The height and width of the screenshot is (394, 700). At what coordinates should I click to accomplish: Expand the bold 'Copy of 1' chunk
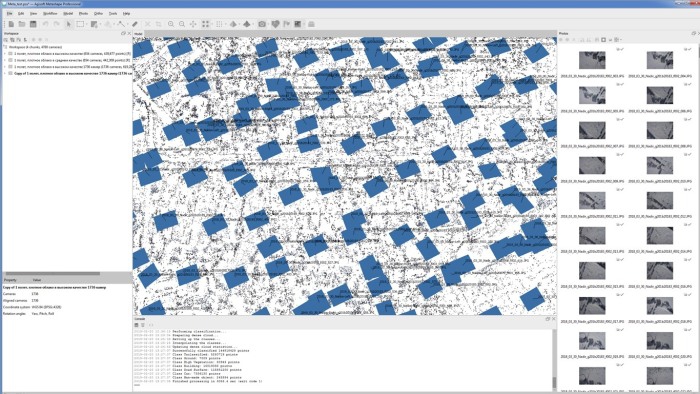(x=5, y=73)
